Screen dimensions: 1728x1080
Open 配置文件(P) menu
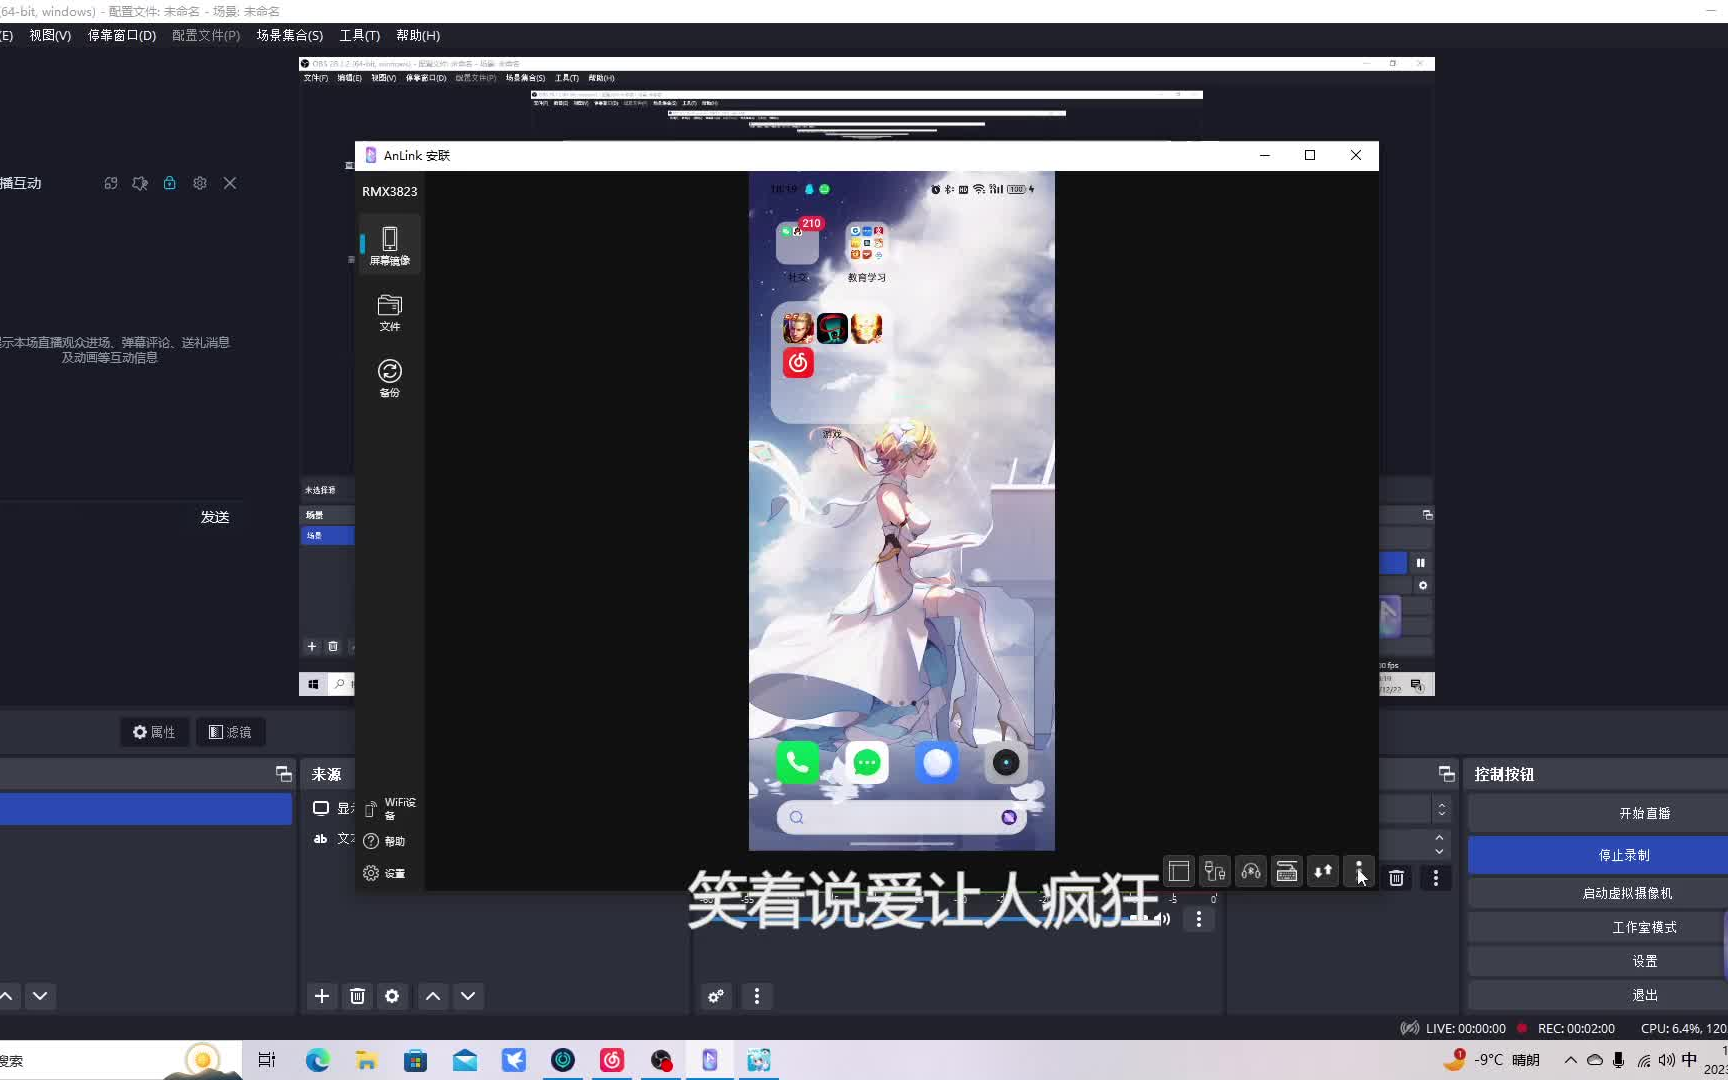tap(206, 35)
